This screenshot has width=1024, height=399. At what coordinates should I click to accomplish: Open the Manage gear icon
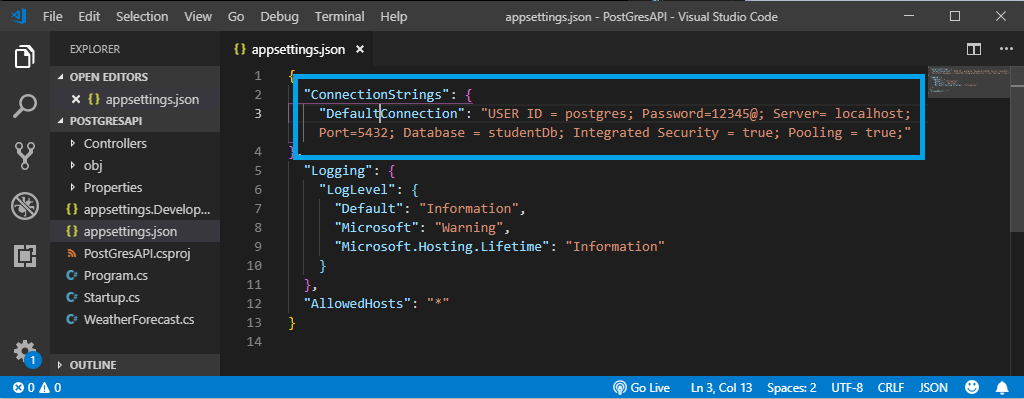(25, 351)
